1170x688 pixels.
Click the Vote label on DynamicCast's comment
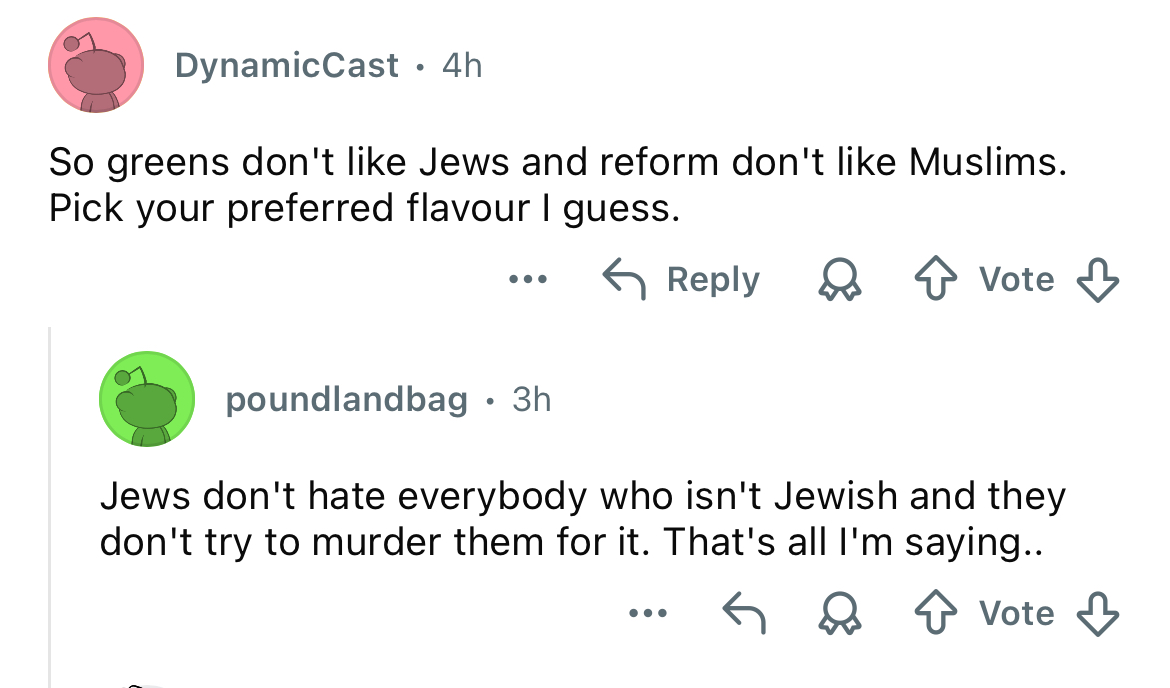1016,280
